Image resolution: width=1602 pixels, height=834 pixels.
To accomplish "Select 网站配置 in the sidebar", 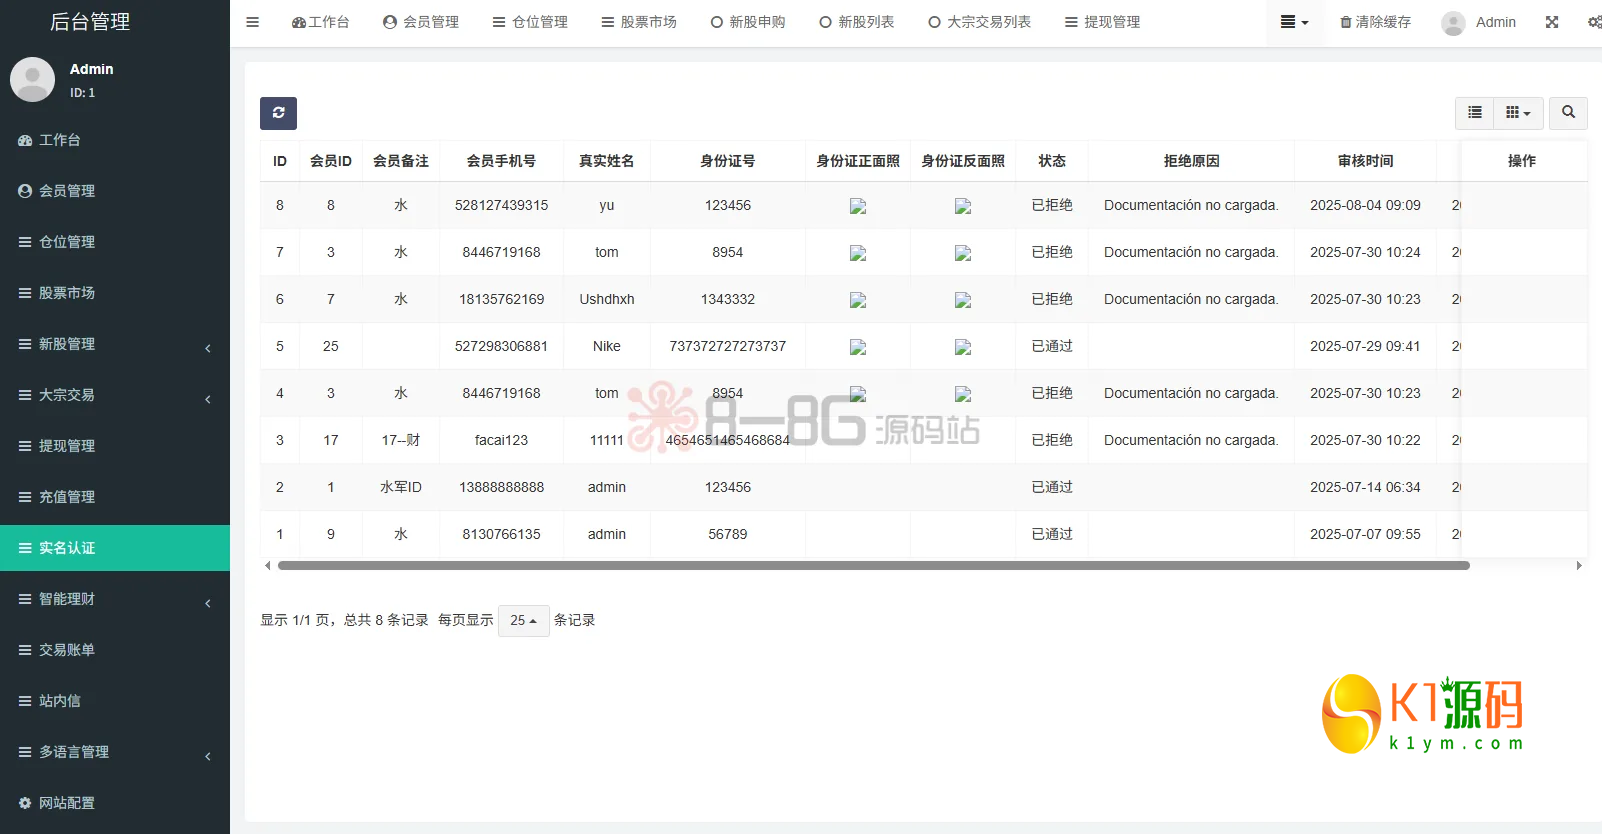I will click(115, 803).
